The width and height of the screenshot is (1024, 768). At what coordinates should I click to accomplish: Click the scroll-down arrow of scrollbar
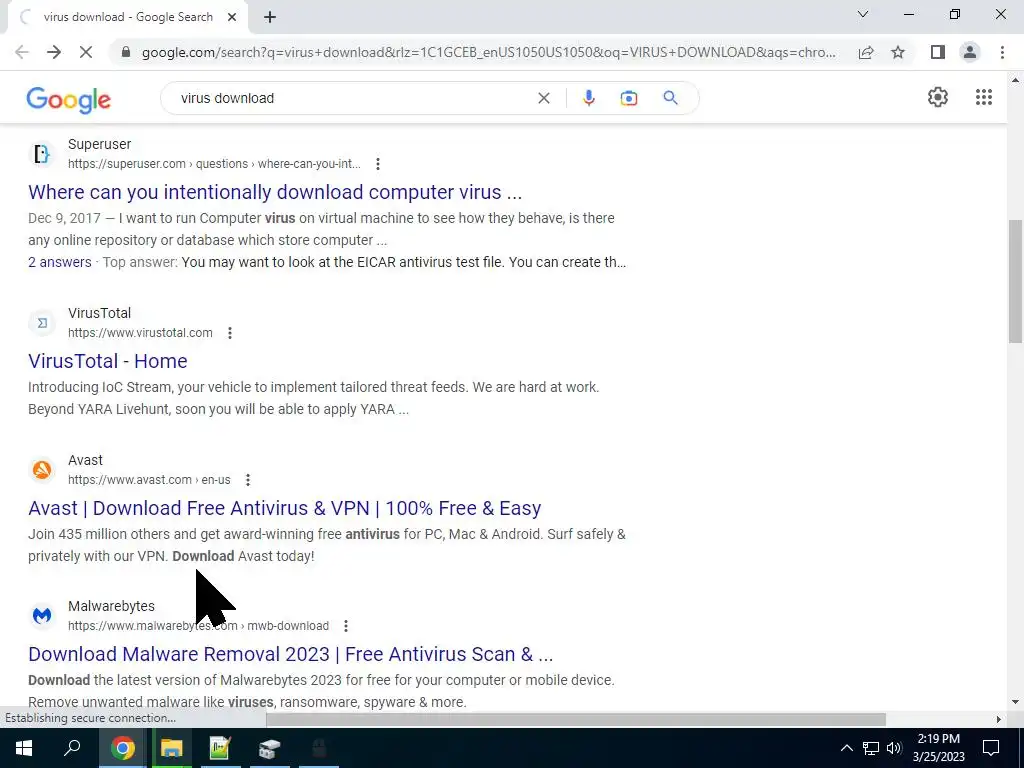pyautogui.click(x=1015, y=703)
